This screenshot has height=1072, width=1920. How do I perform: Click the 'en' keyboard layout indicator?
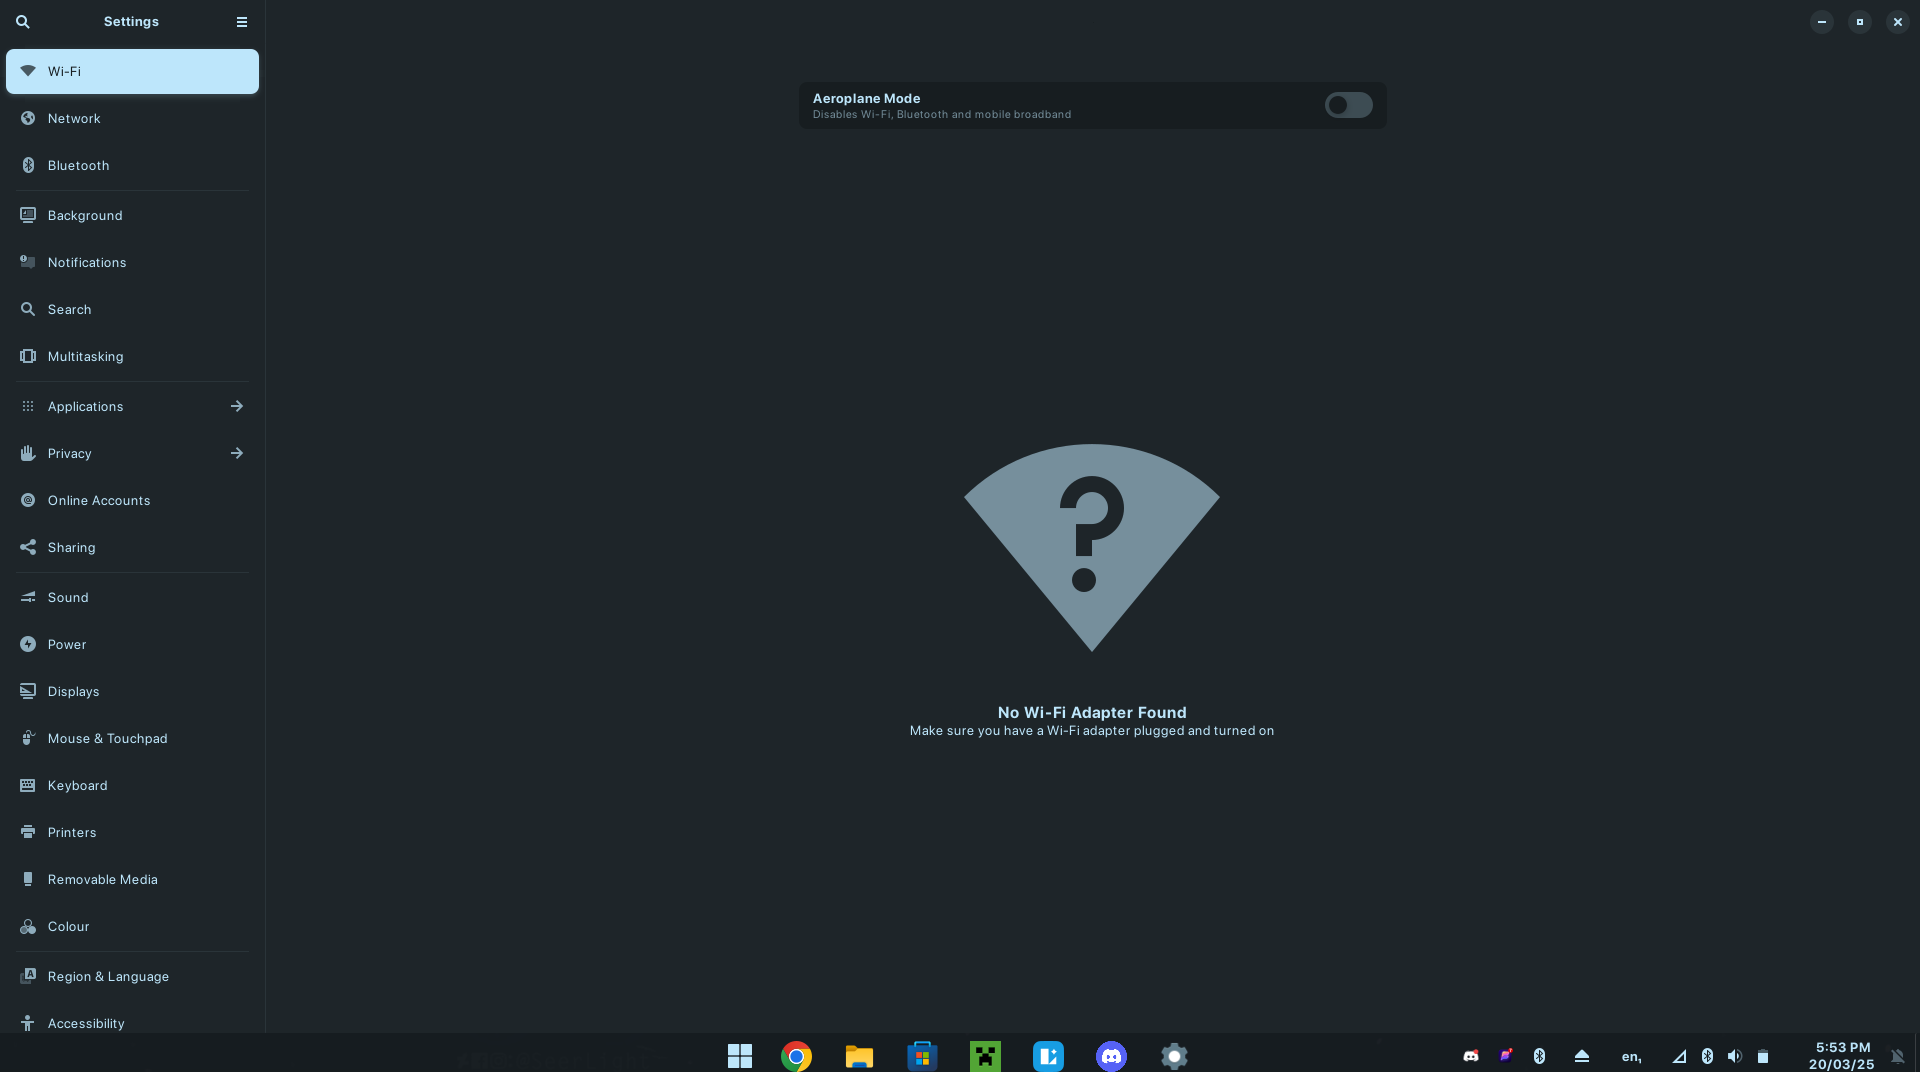pos(1631,1056)
